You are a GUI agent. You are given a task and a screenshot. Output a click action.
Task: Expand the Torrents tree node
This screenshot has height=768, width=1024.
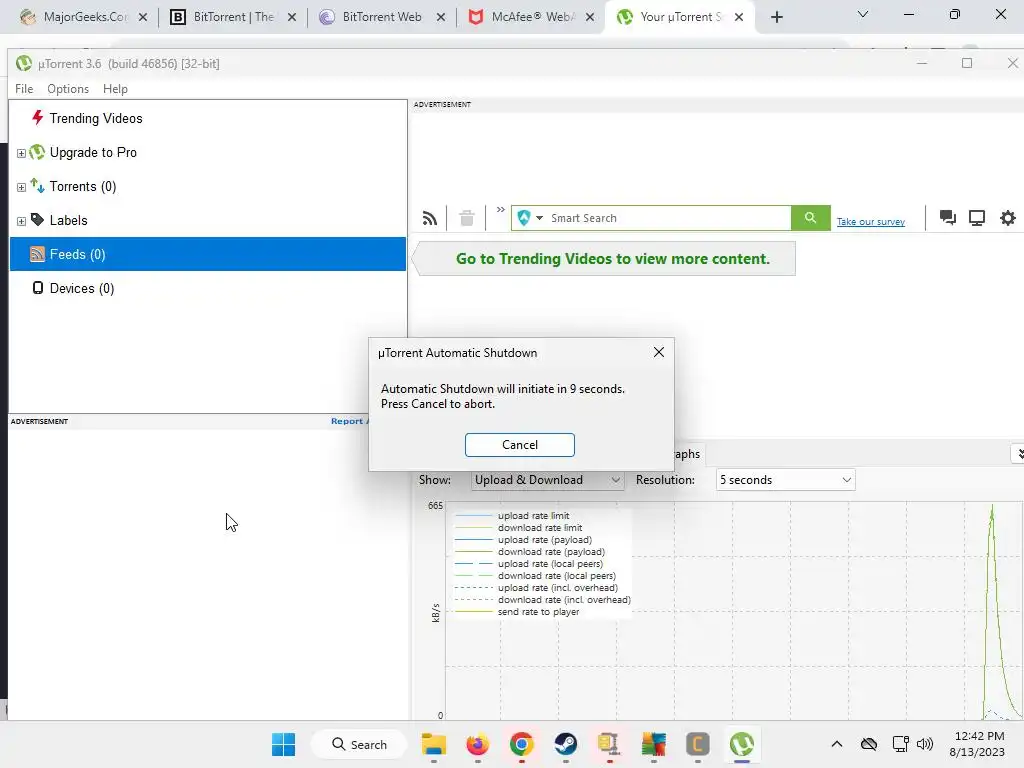click(21, 187)
